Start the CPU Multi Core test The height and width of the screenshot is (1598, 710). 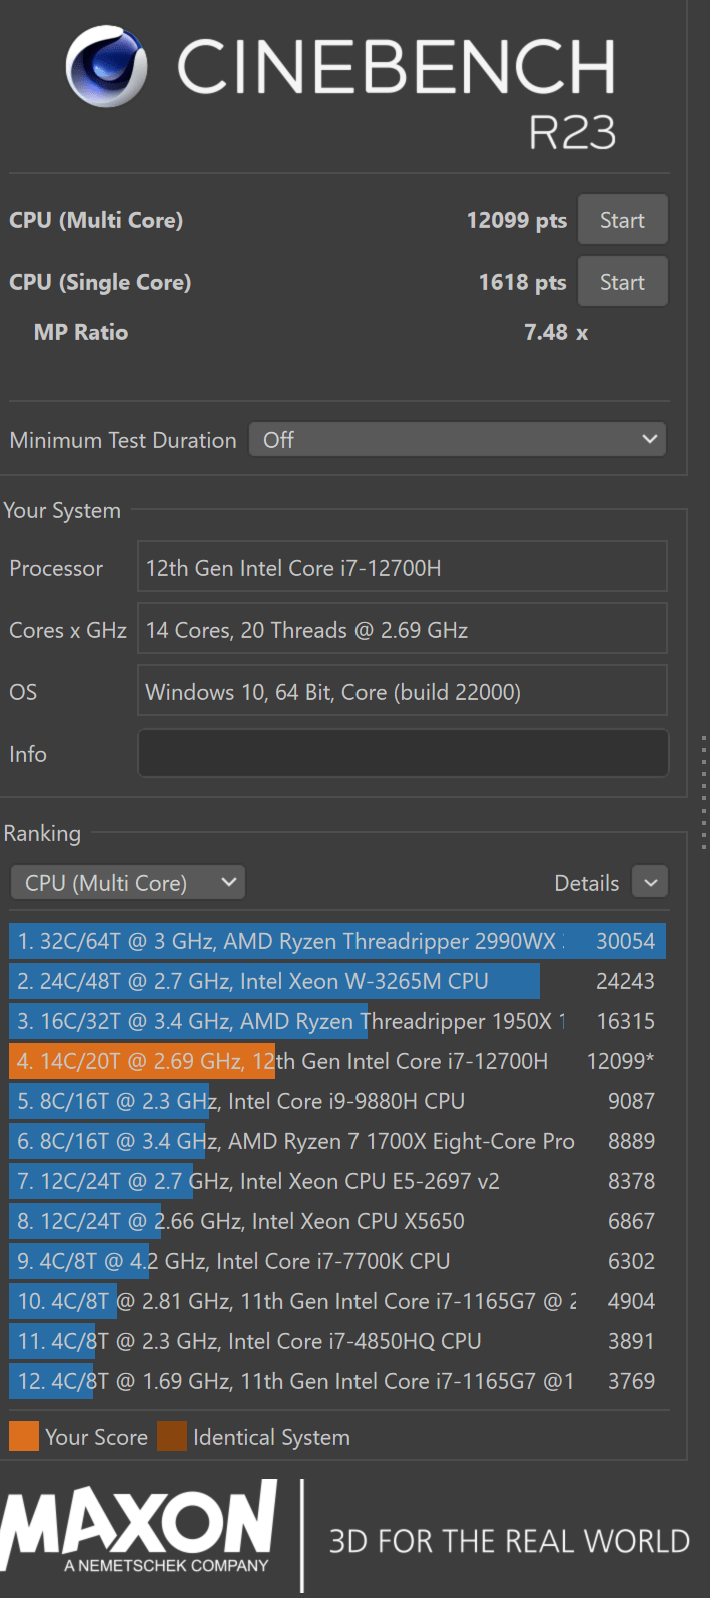tap(622, 220)
